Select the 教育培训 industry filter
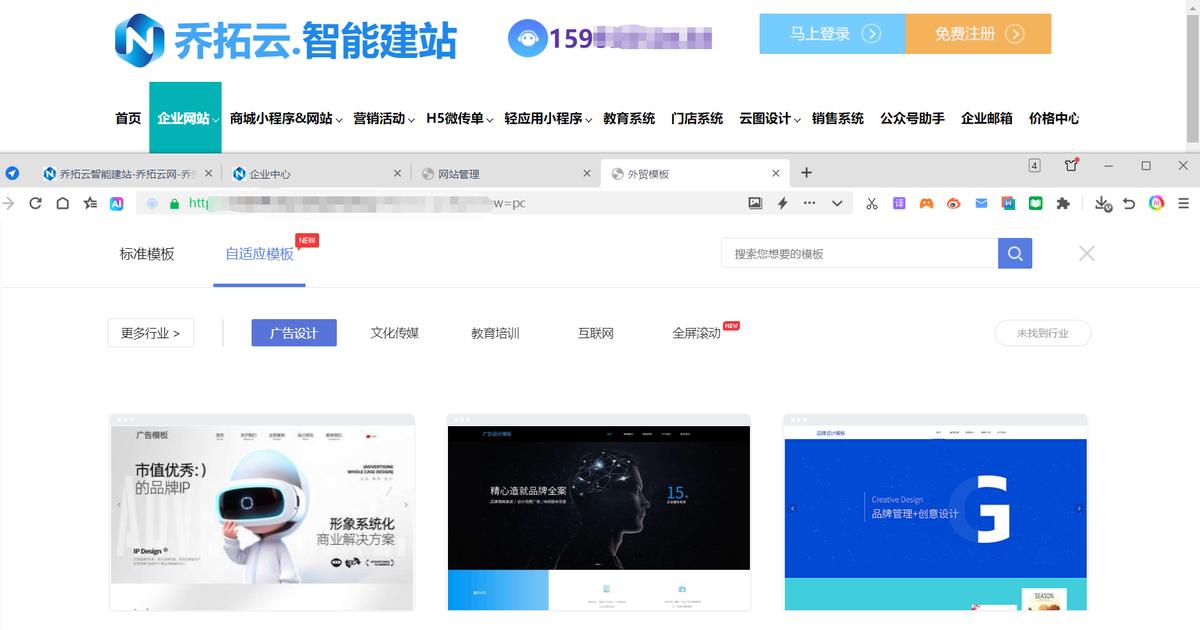 coord(495,333)
